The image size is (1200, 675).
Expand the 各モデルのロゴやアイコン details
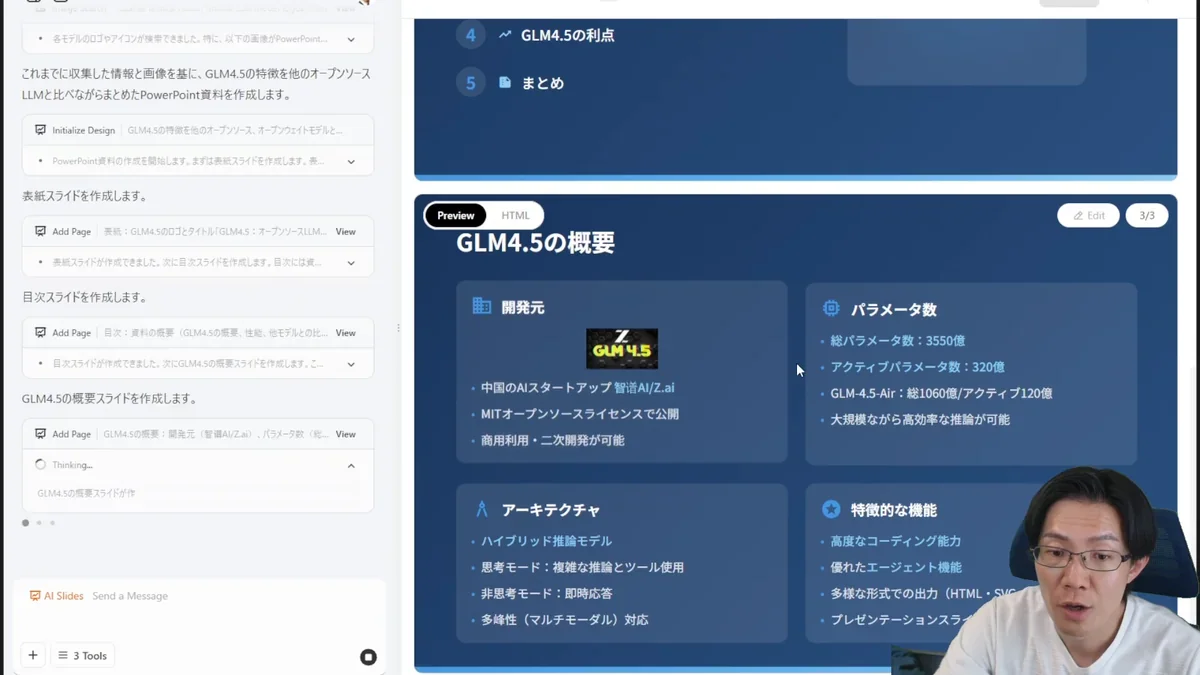(351, 39)
